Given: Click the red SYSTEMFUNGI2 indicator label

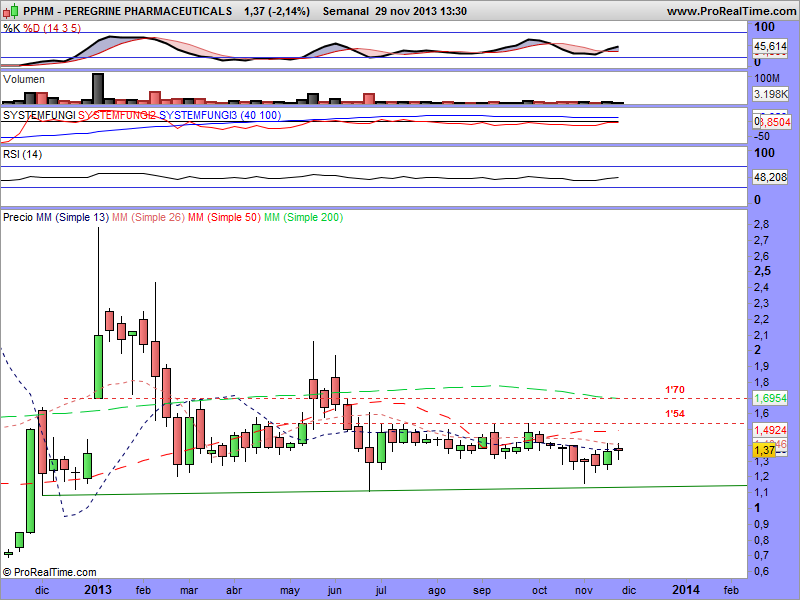Looking at the screenshot, I should [x=117, y=115].
